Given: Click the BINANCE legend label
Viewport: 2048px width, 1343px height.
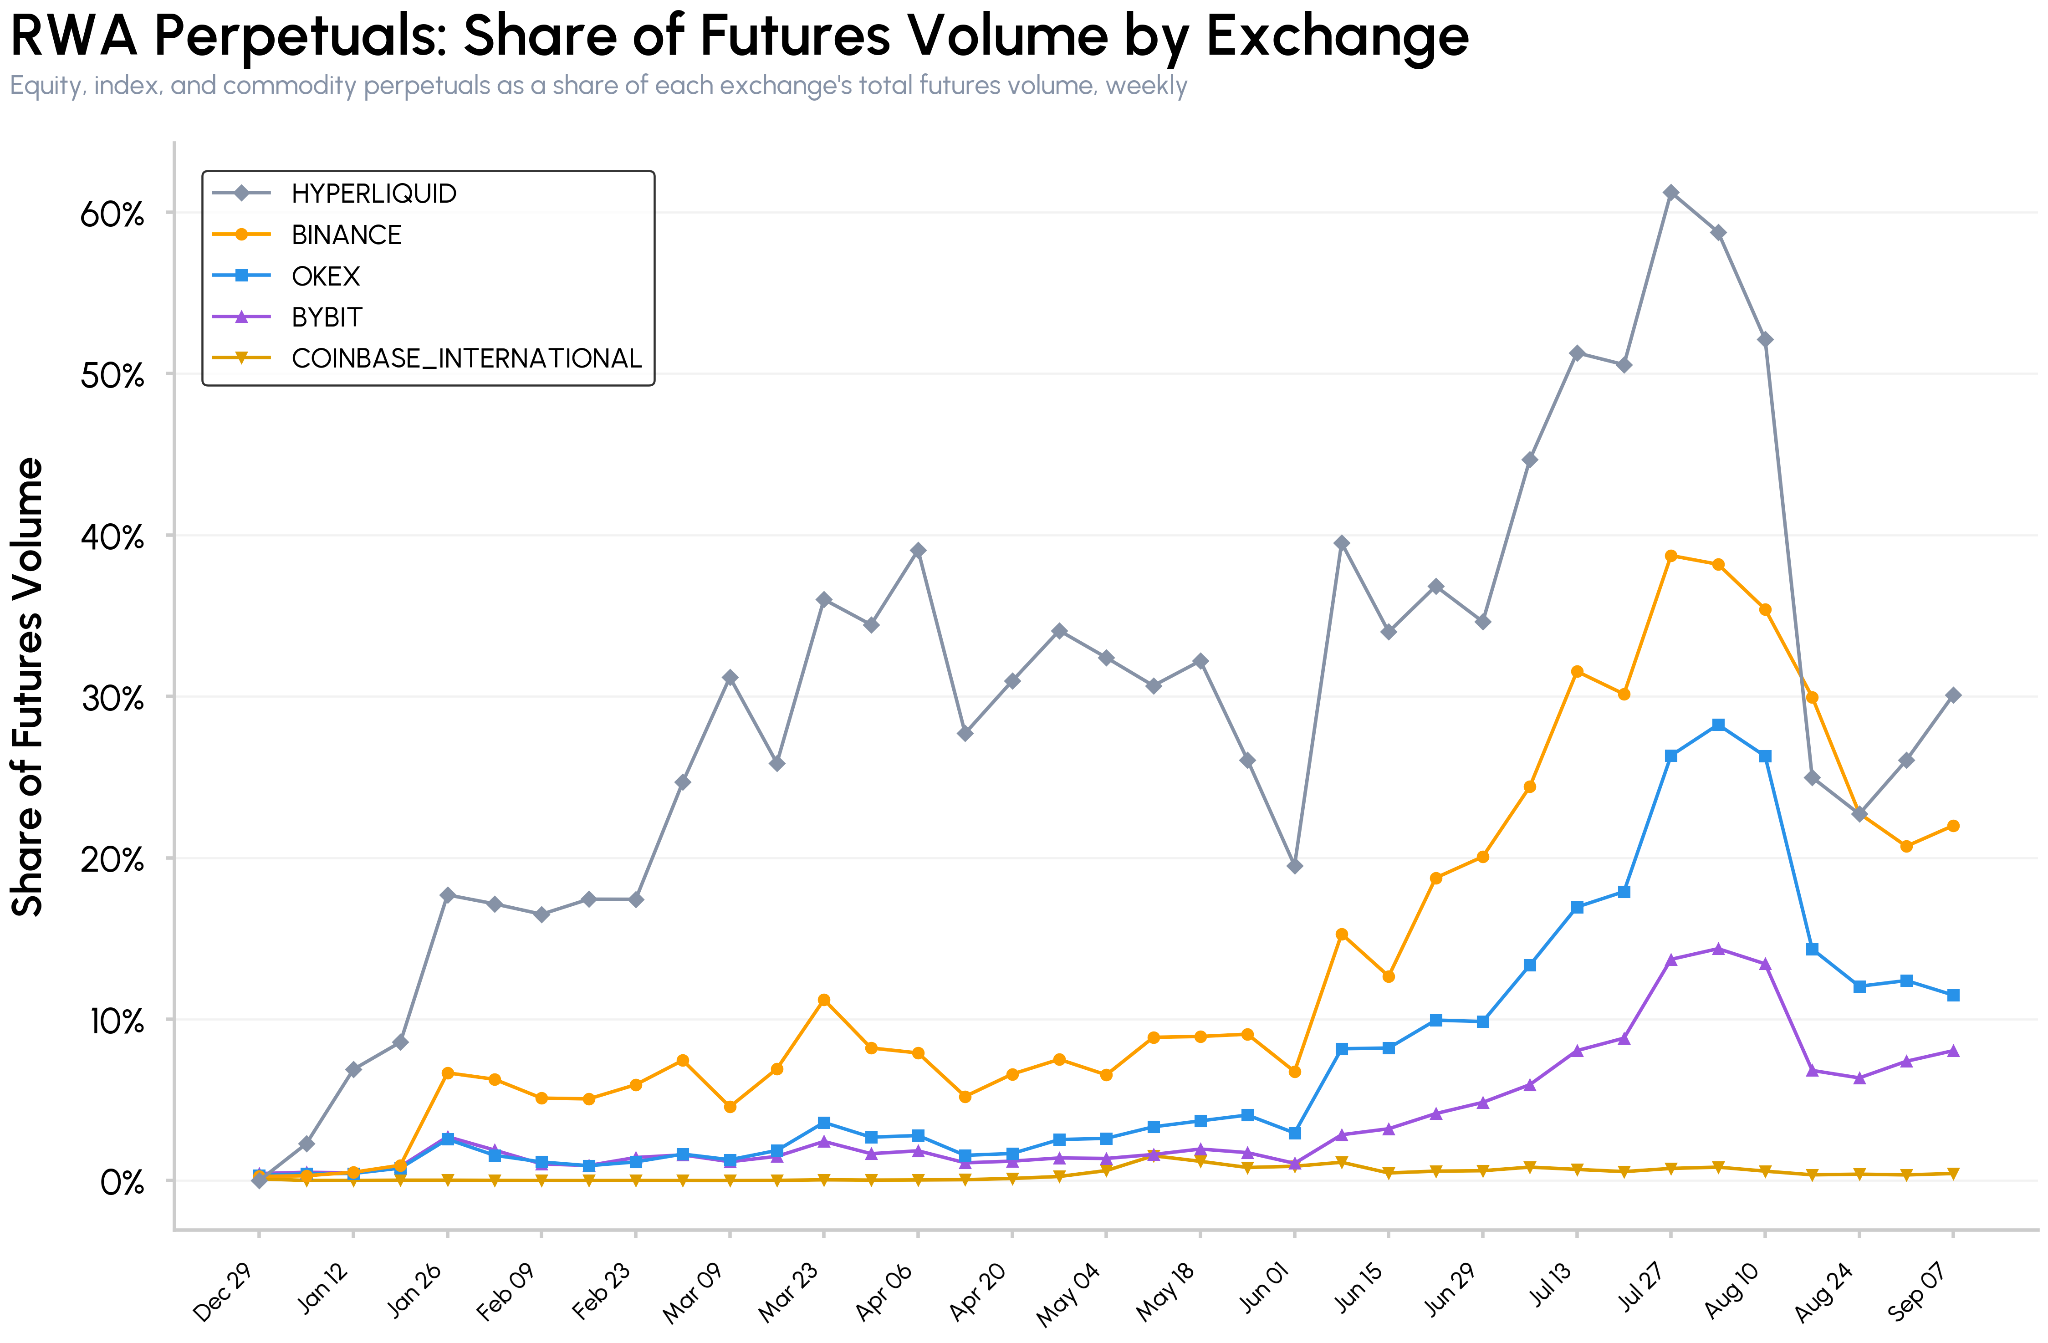Looking at the screenshot, I should coord(346,234).
